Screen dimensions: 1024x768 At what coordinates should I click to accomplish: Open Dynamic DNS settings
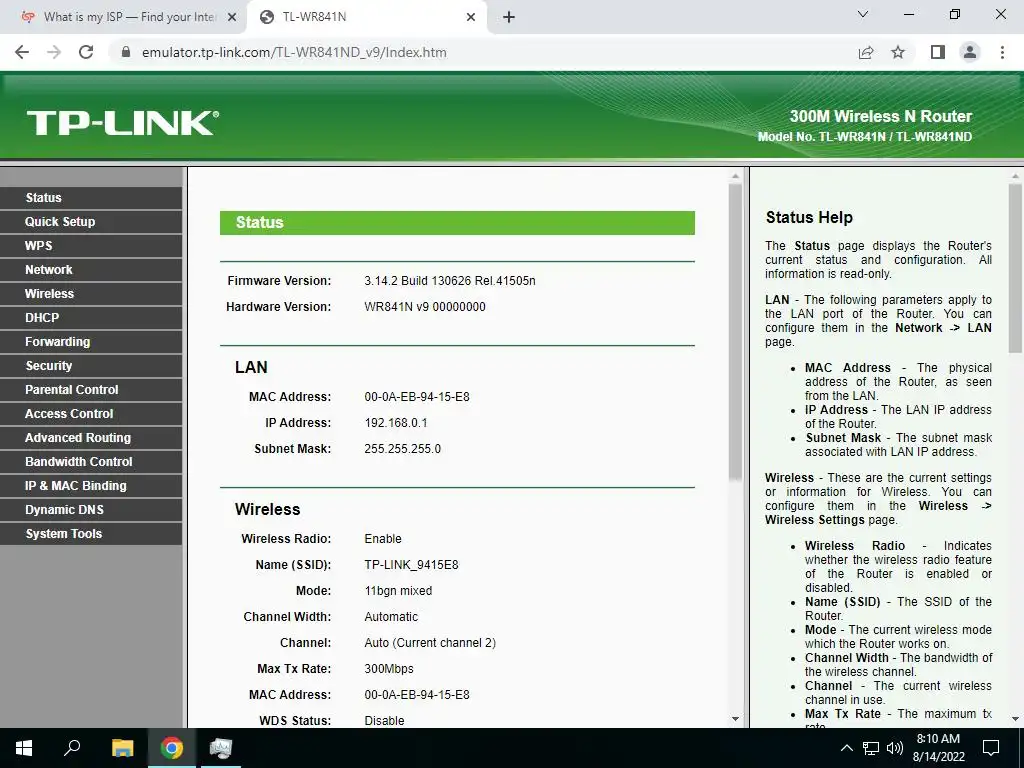coord(91,510)
